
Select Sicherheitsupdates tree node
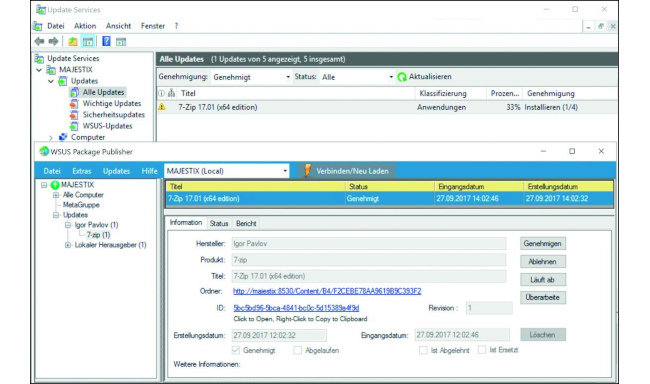113,114
